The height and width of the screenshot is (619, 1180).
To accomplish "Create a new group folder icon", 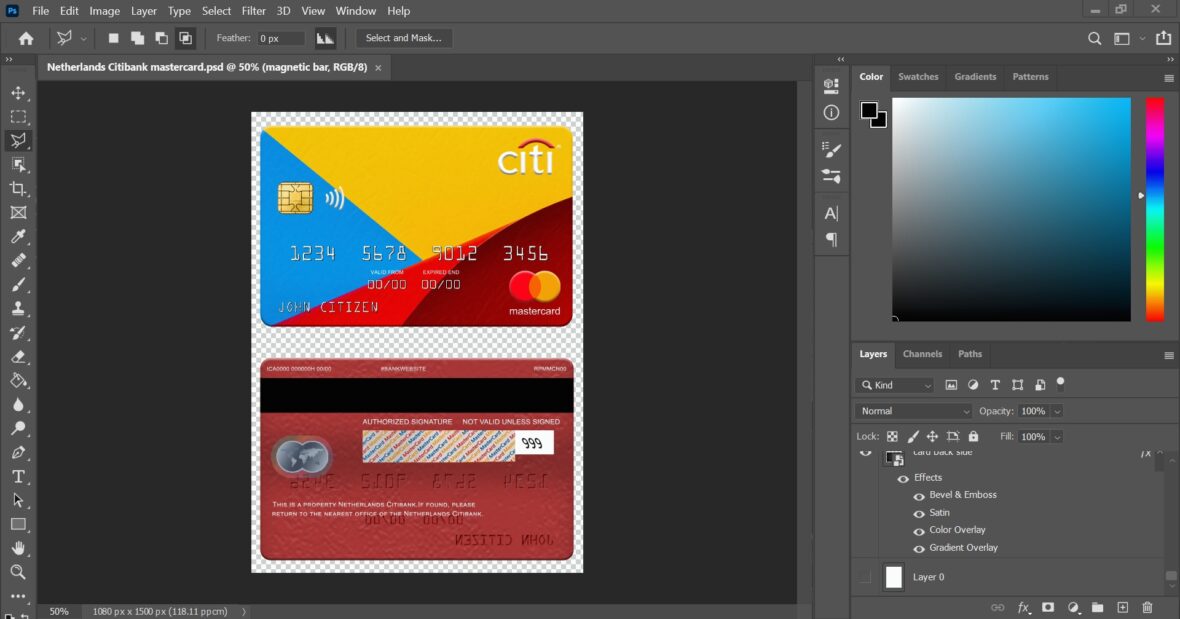I will pos(1097,607).
